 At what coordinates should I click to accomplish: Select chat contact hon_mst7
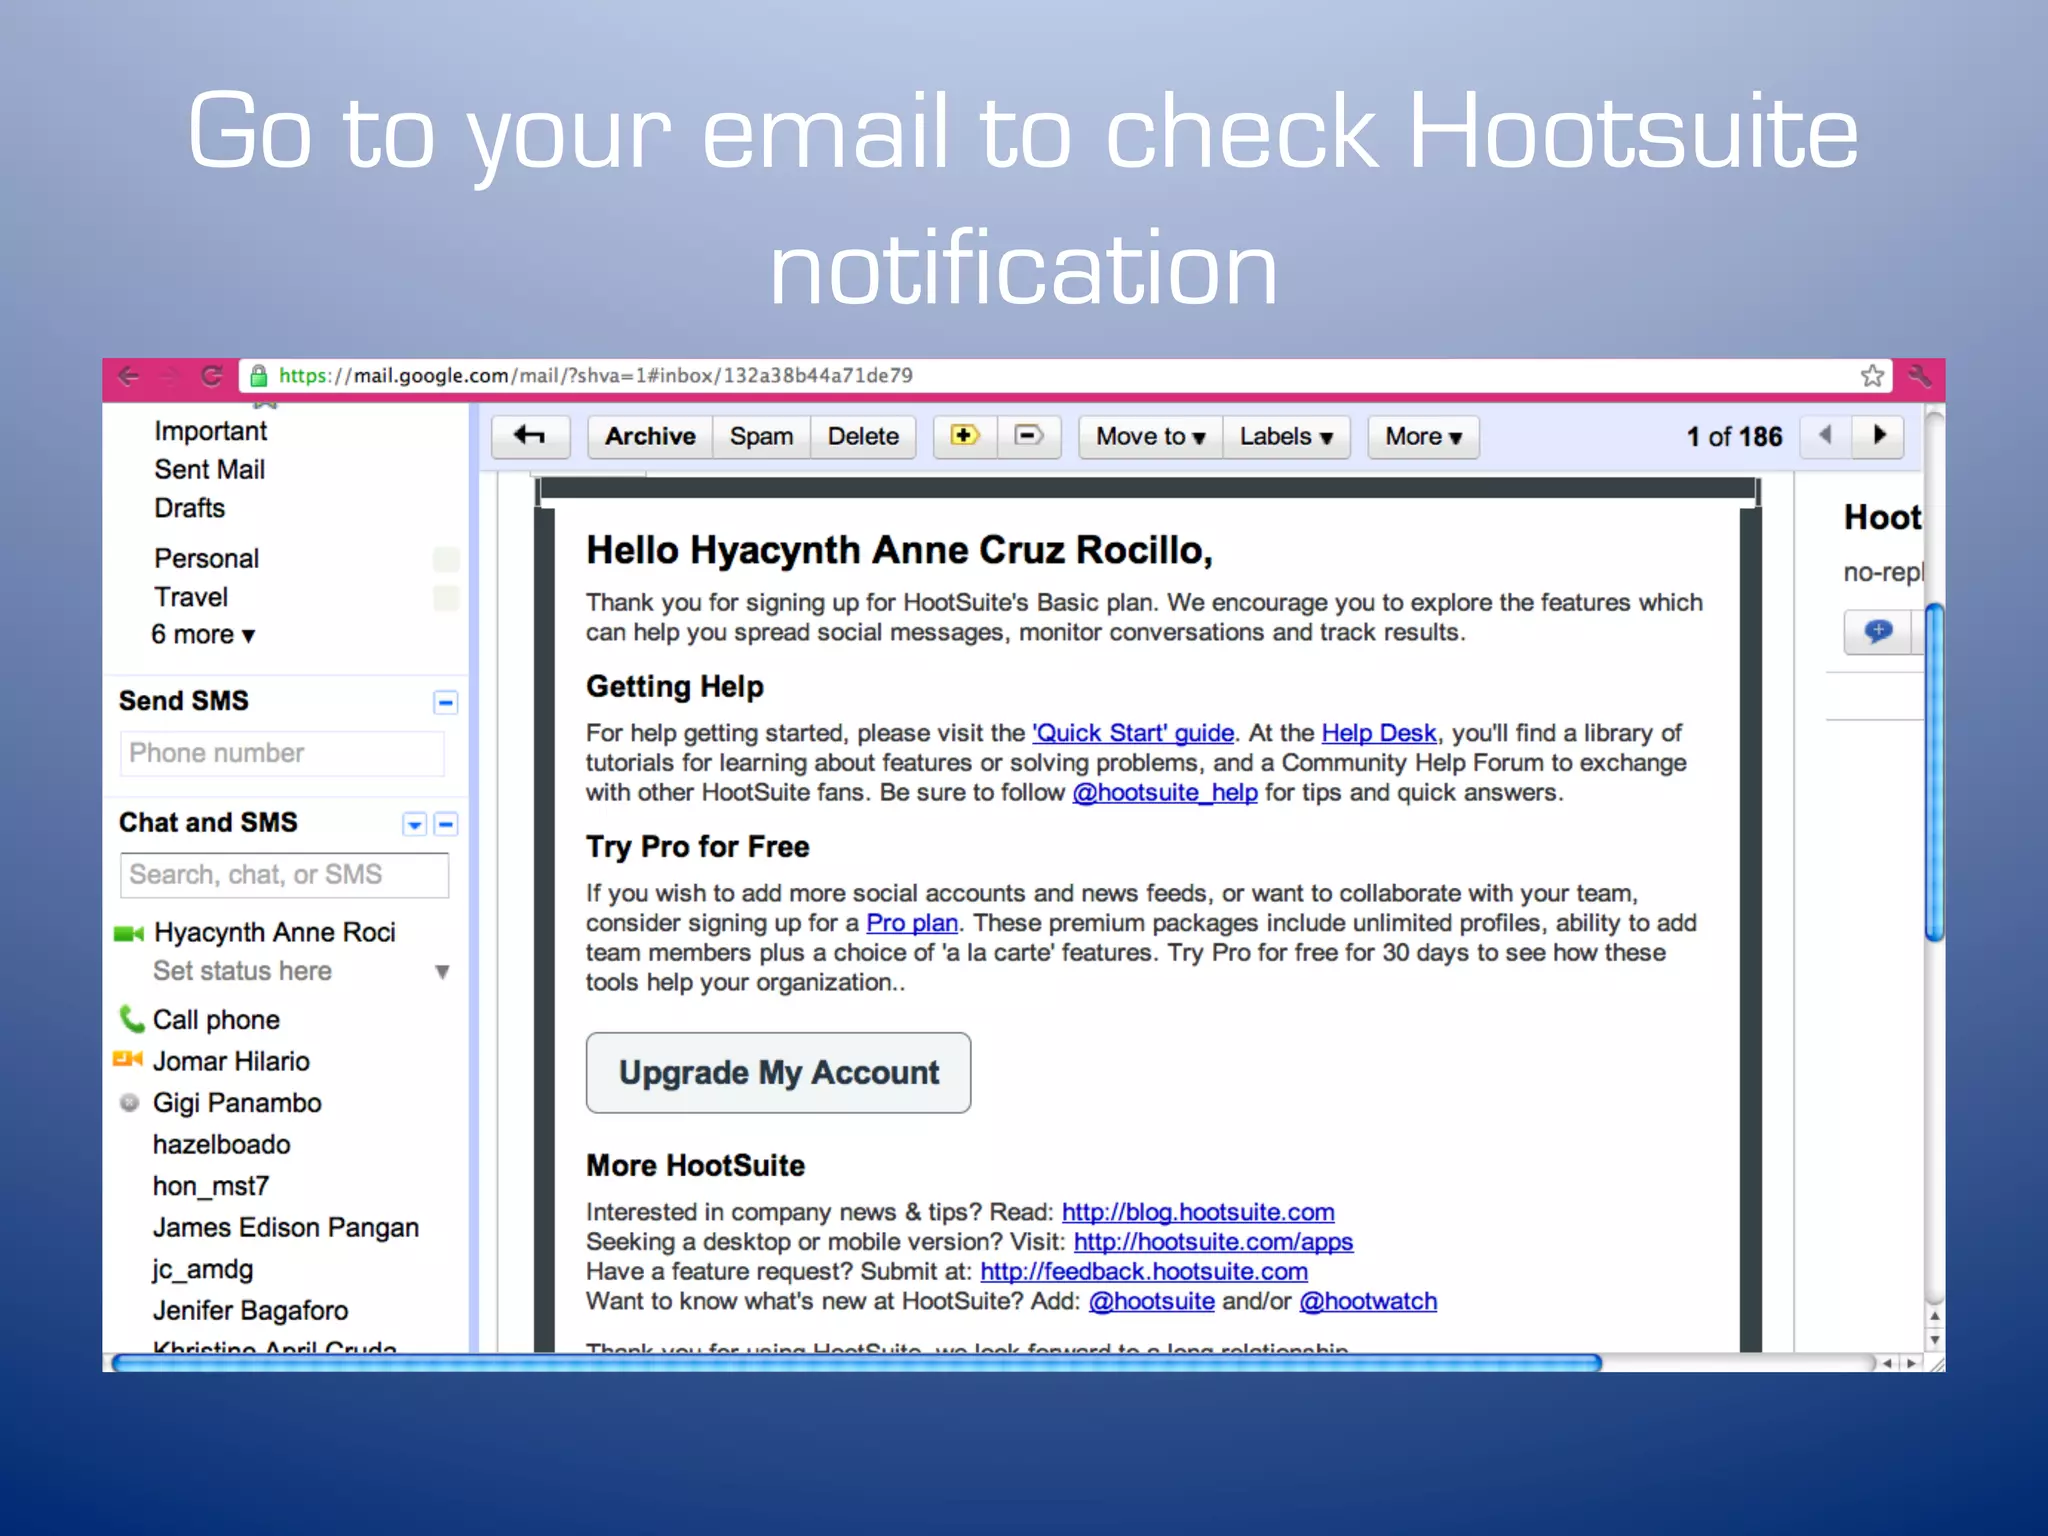pyautogui.click(x=210, y=1186)
